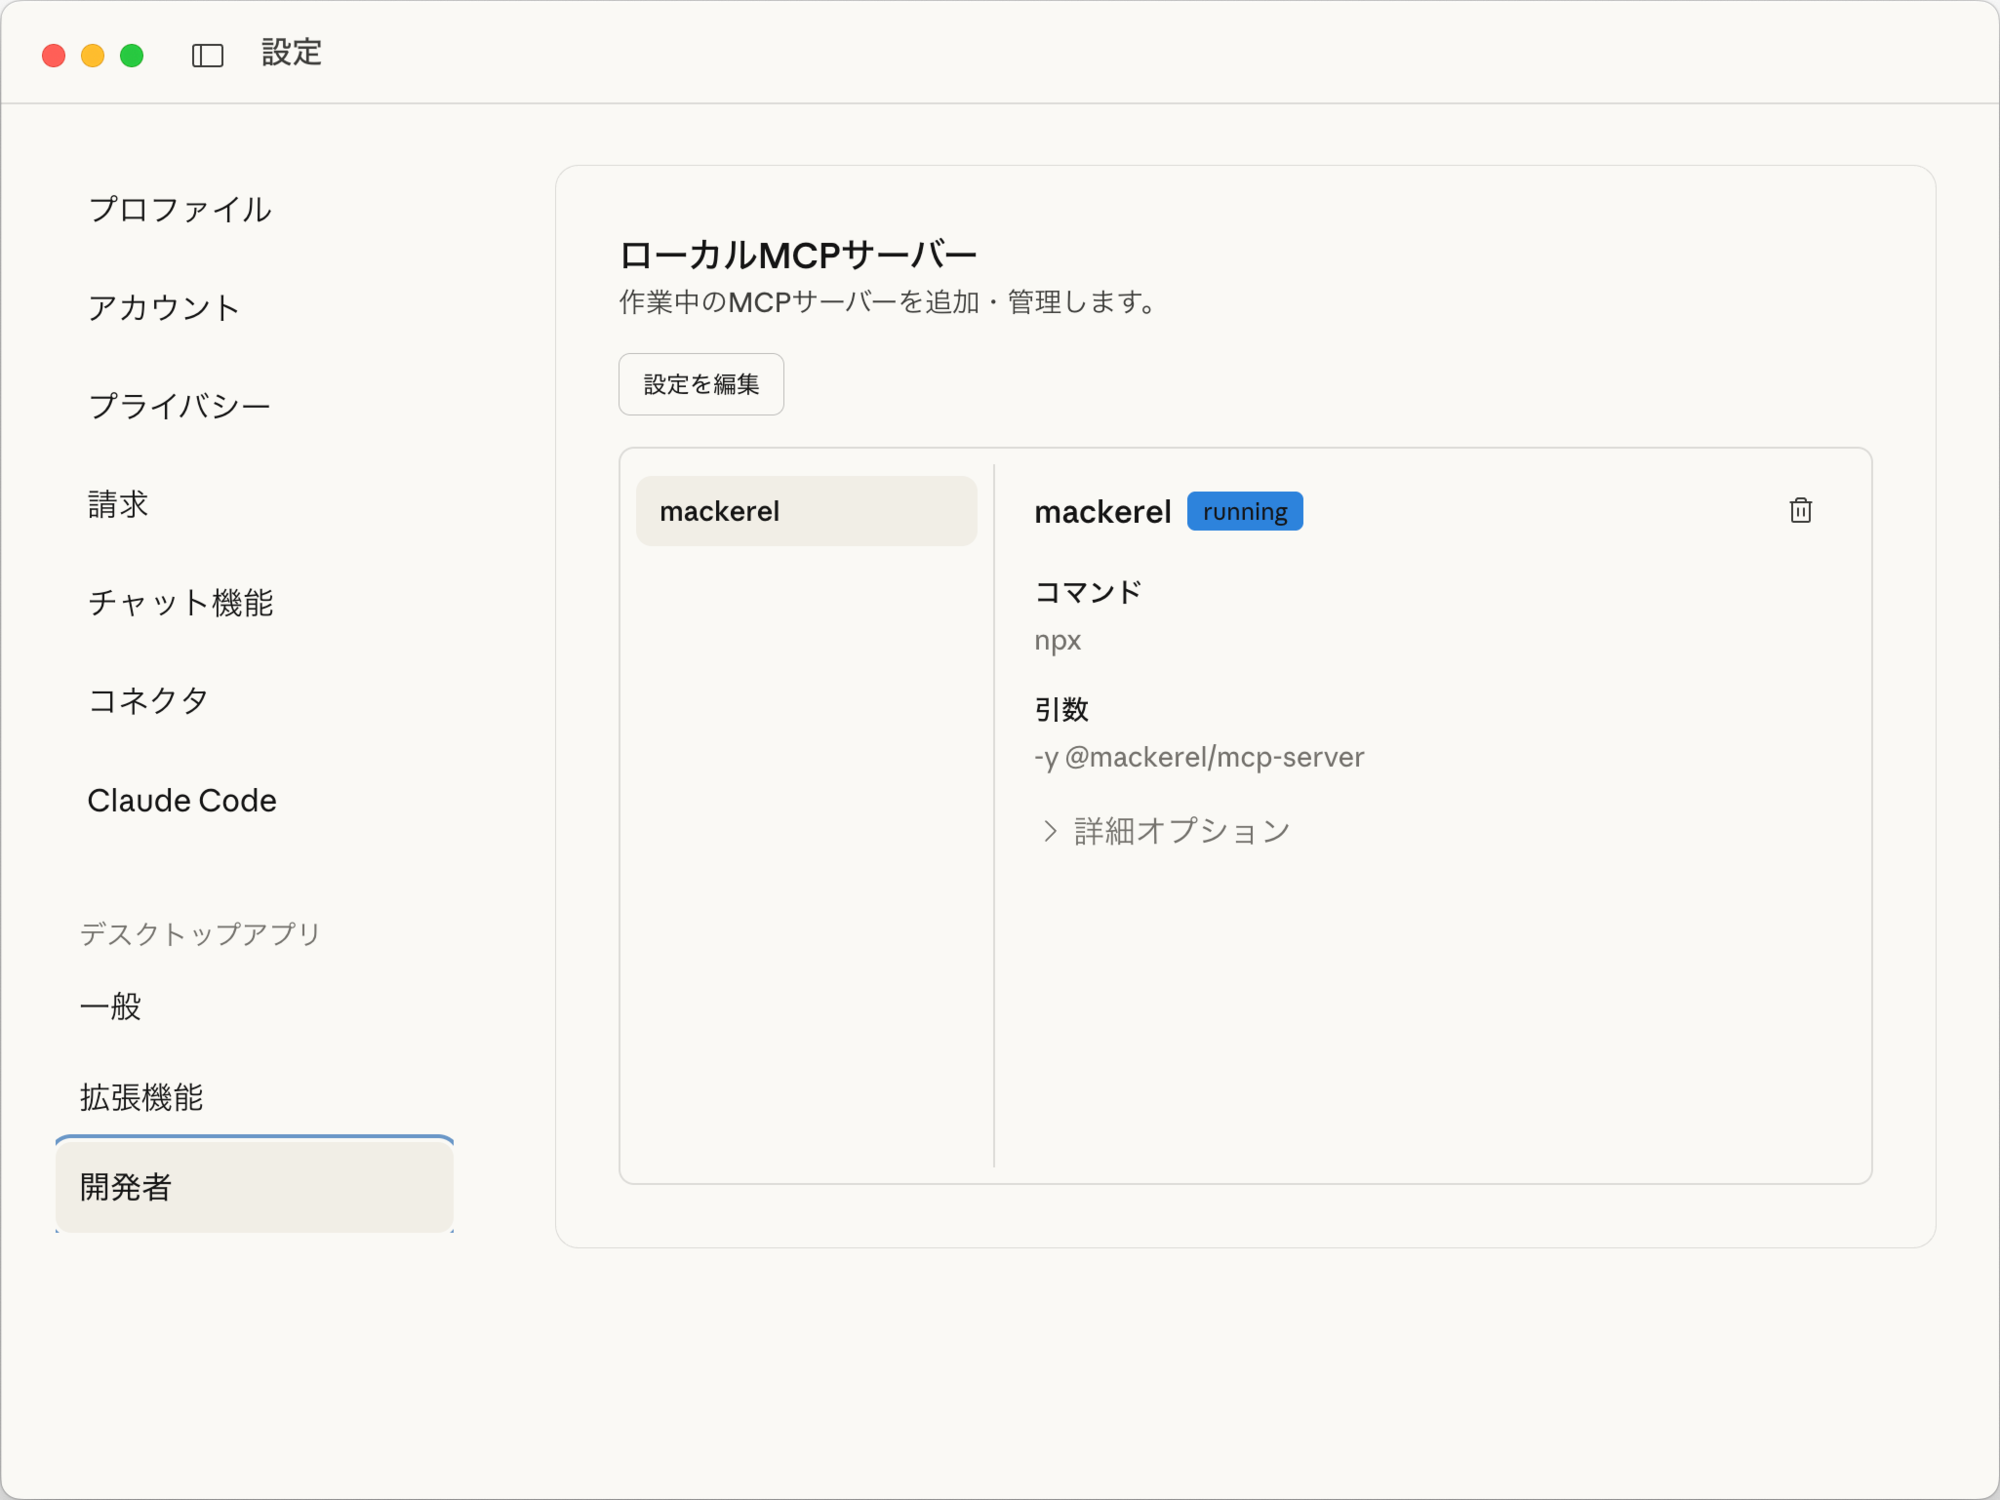Switch to チャット機能 settings
The image size is (2000, 1500).
(x=181, y=602)
